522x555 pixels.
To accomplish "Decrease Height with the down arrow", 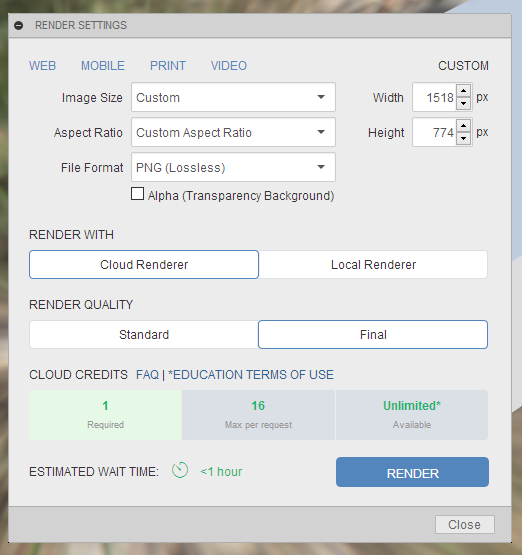I will point(464,139).
